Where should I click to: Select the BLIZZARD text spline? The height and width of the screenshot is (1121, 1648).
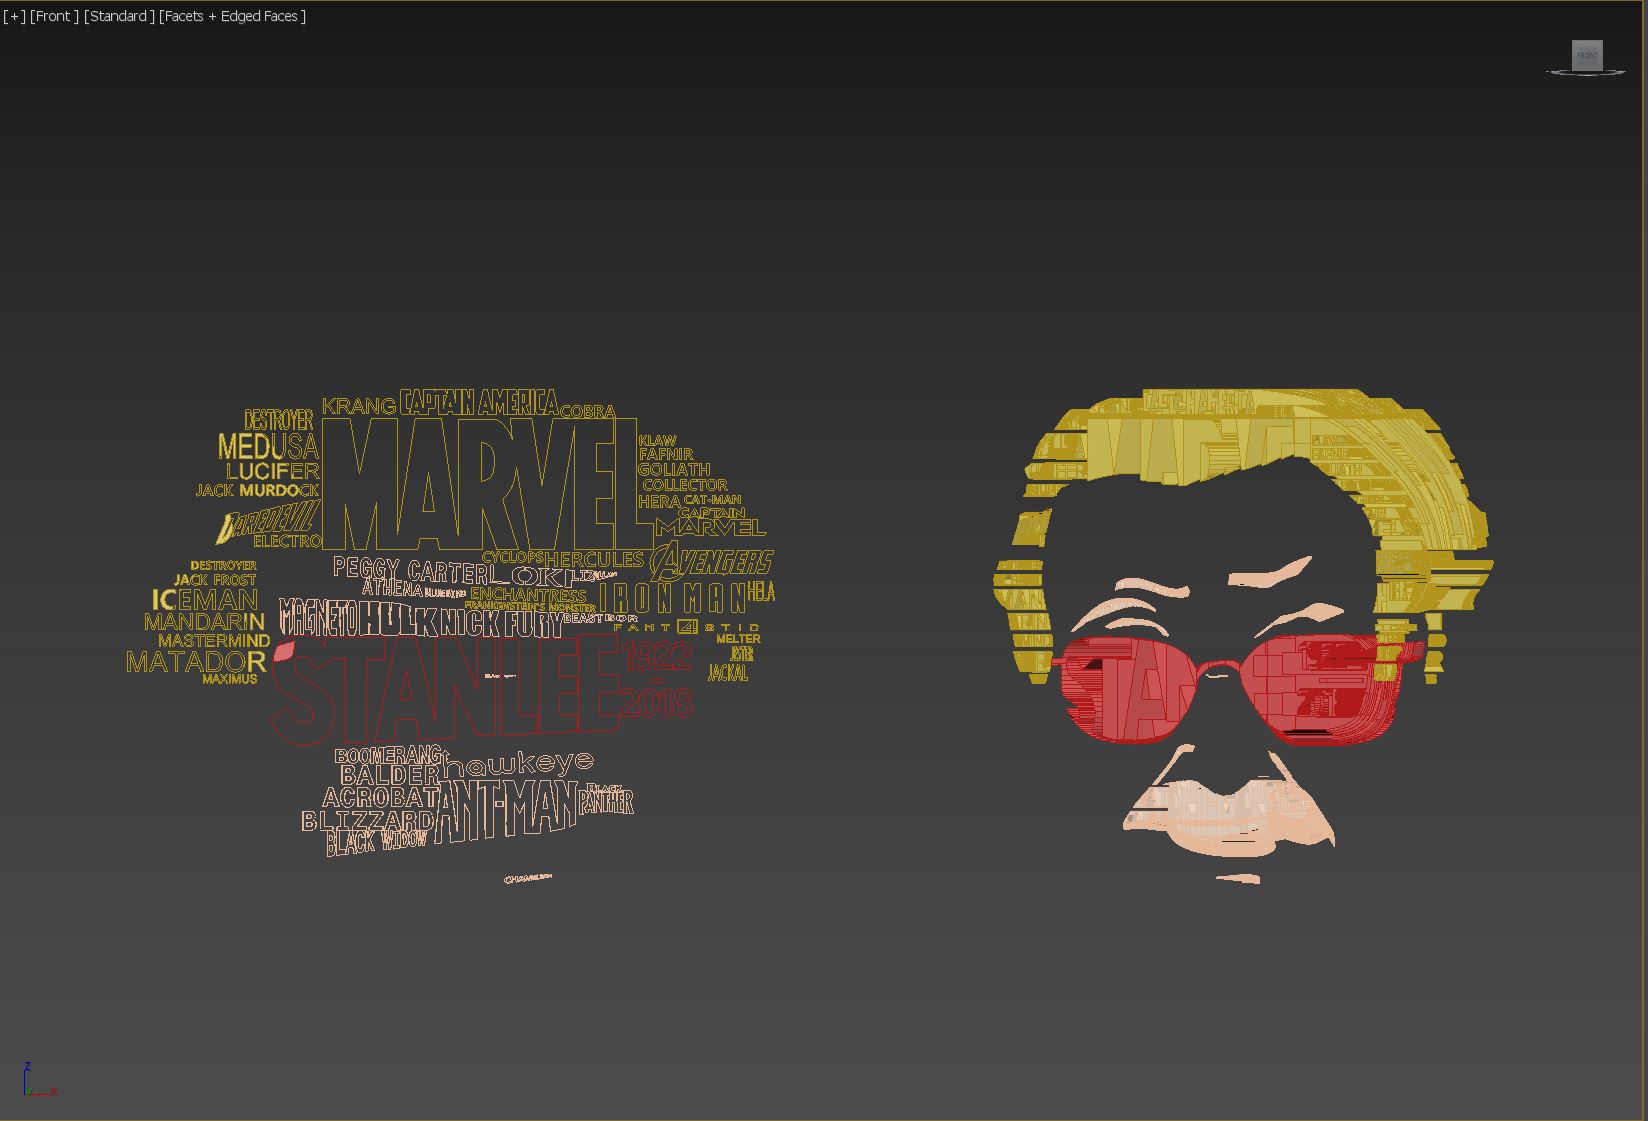pos(367,821)
